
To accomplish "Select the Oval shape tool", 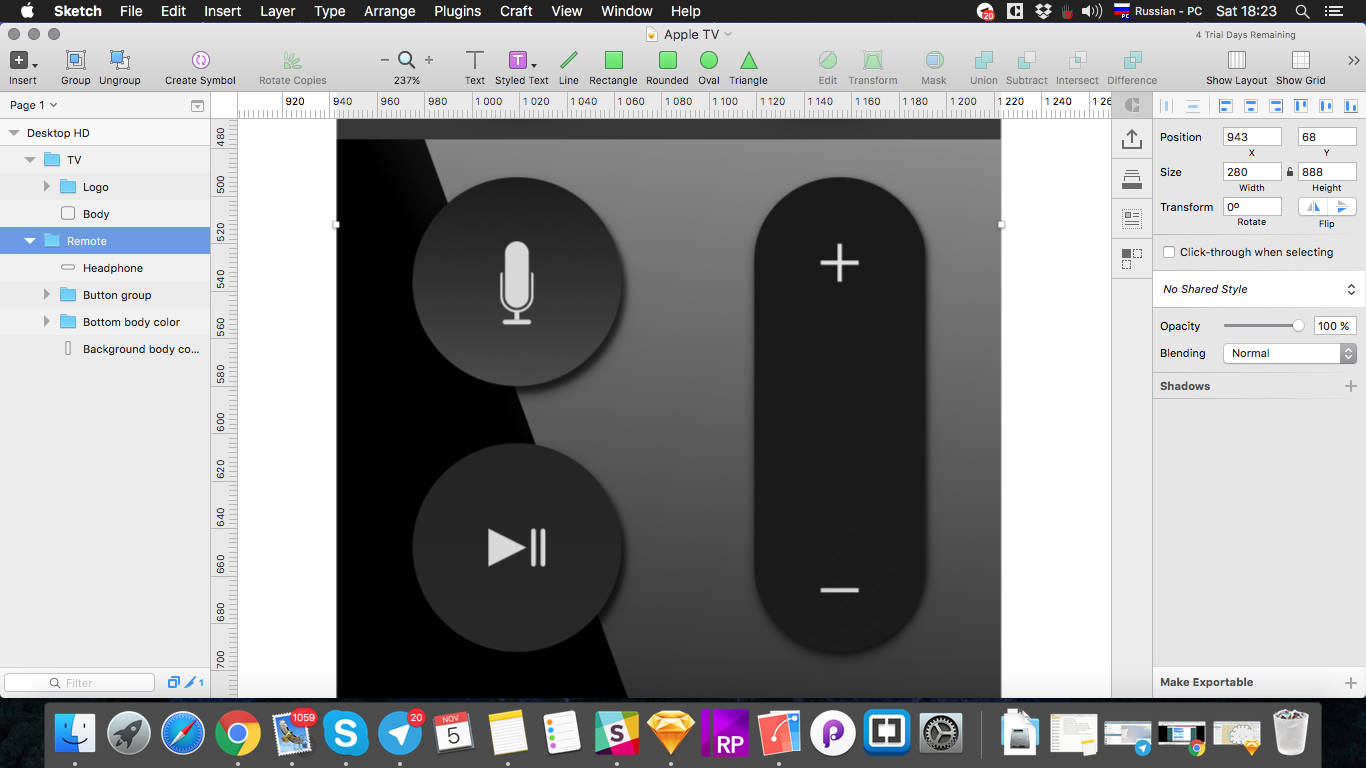I will pyautogui.click(x=709, y=61).
